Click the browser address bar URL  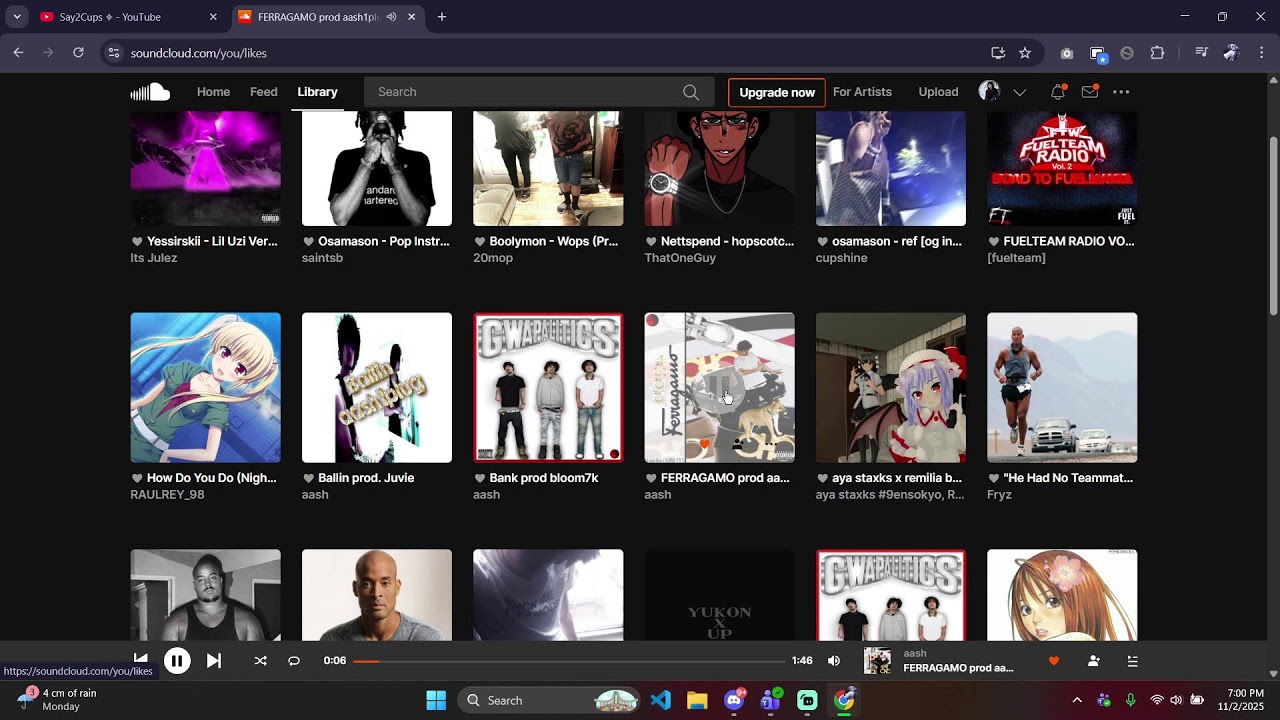tap(199, 53)
